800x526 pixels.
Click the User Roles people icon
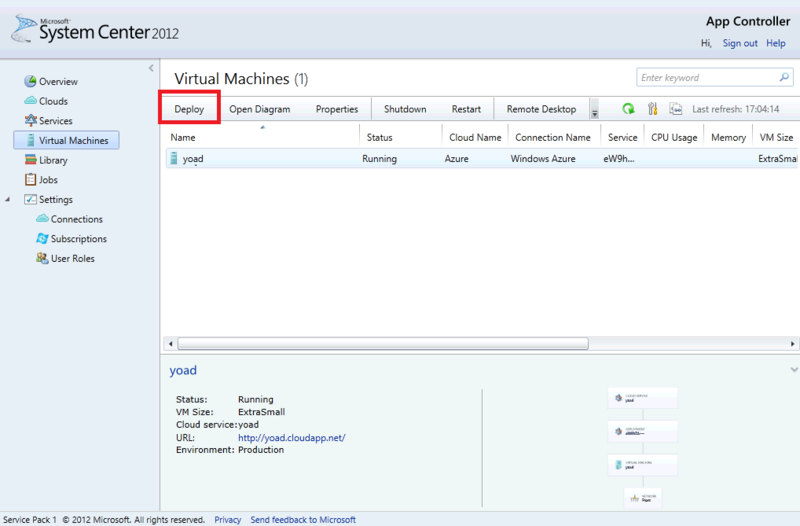(x=42, y=258)
